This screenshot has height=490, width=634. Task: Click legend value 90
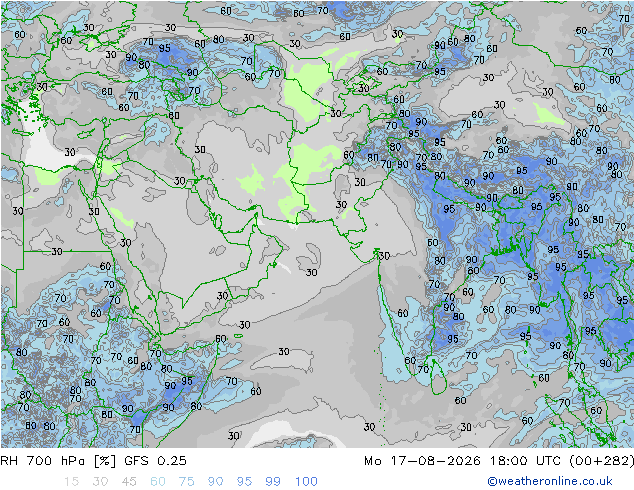215,481
